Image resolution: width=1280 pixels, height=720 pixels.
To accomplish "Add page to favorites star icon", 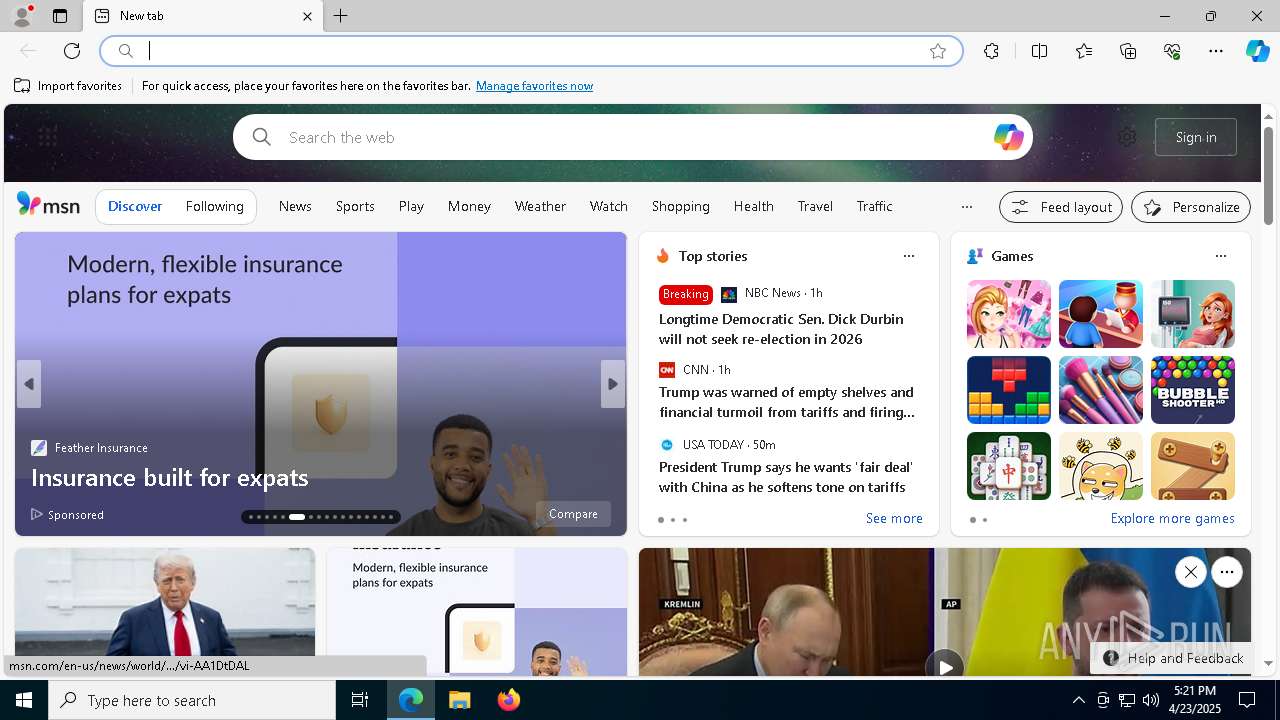I will [x=938, y=51].
